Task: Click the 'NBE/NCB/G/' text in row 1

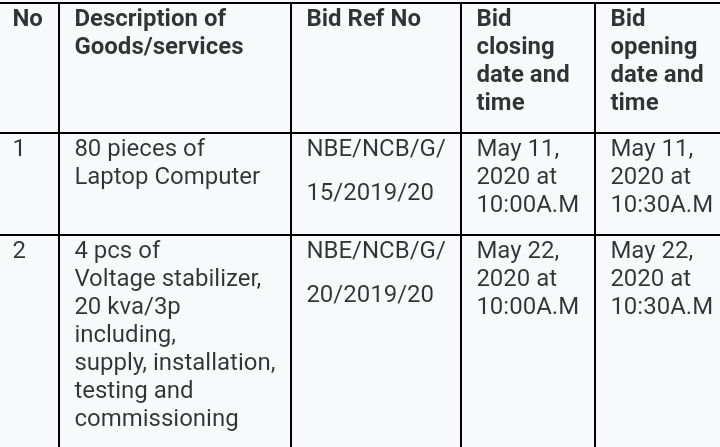Action: point(376,148)
